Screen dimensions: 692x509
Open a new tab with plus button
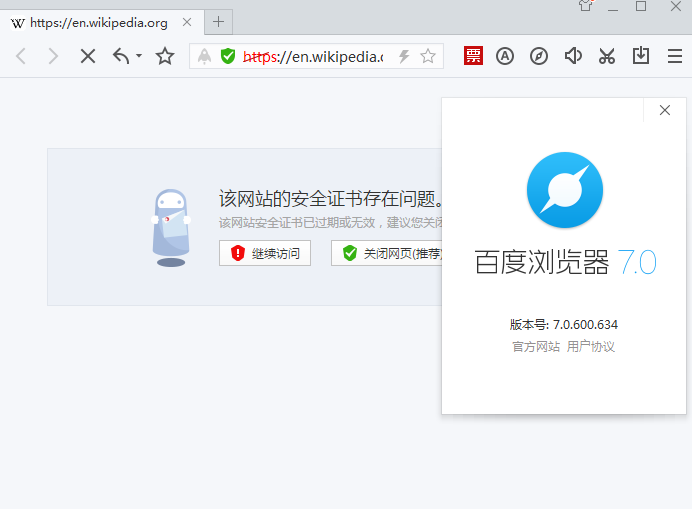click(218, 22)
